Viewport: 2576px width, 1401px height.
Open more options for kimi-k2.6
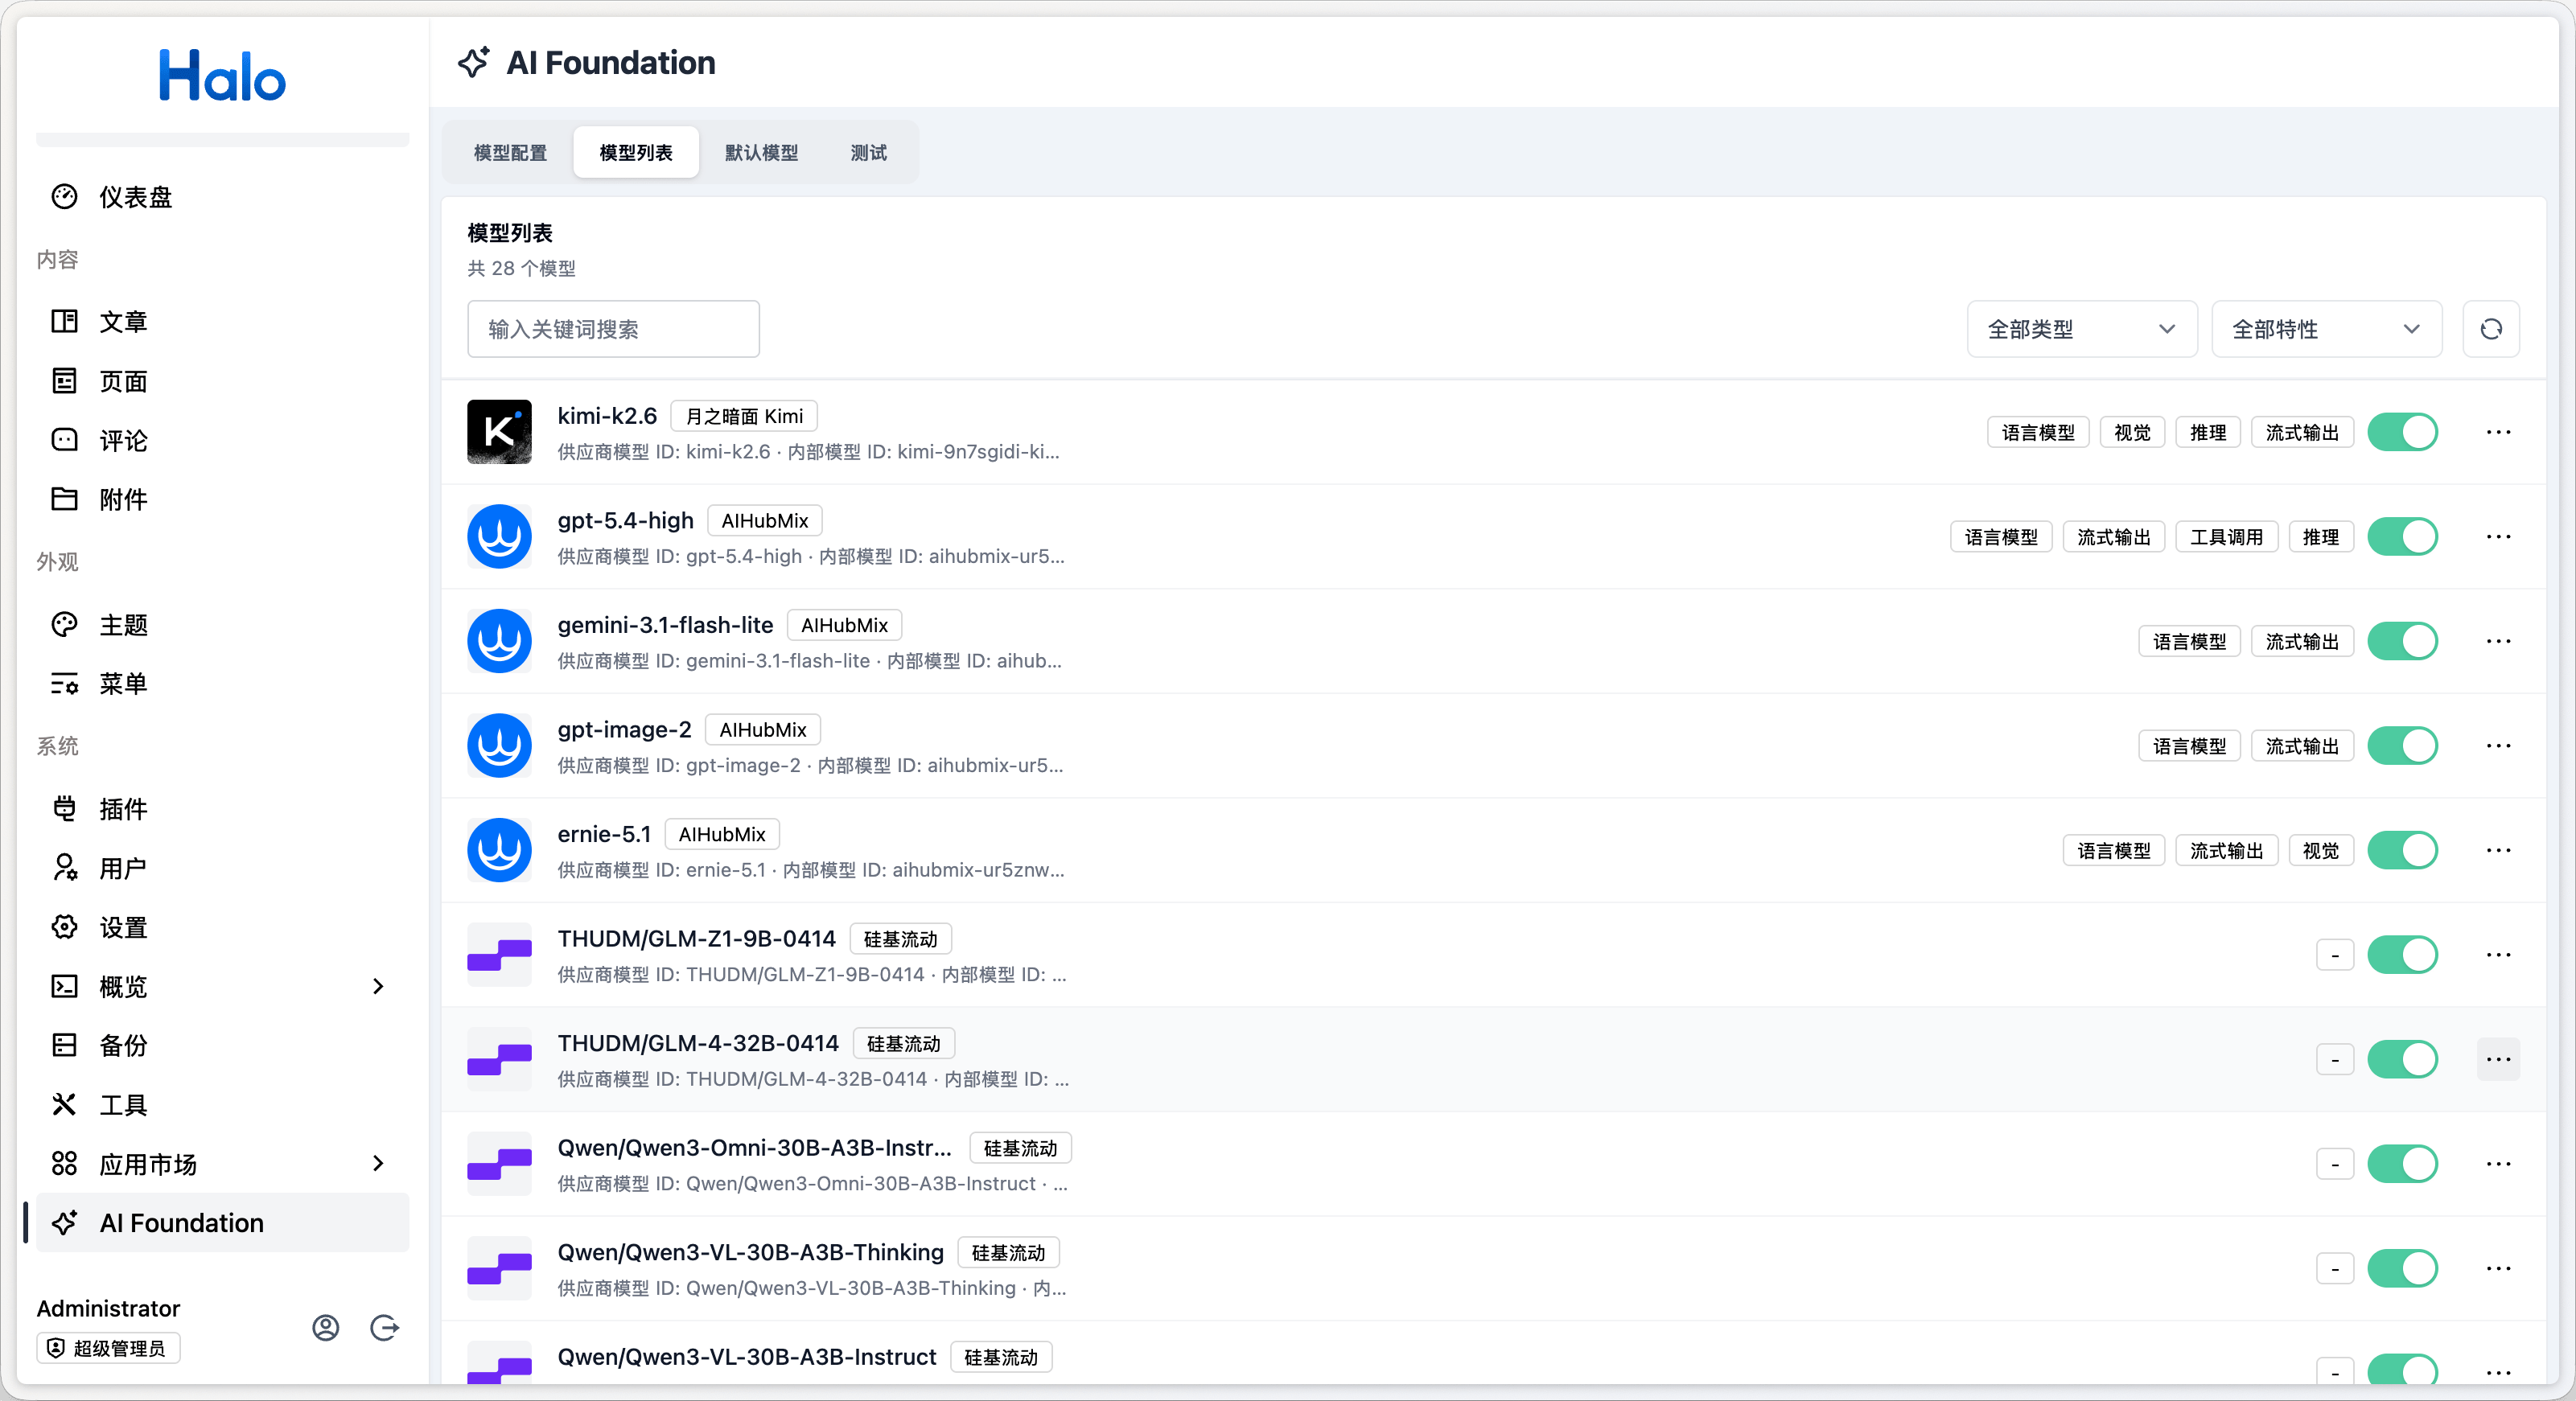[2498, 432]
